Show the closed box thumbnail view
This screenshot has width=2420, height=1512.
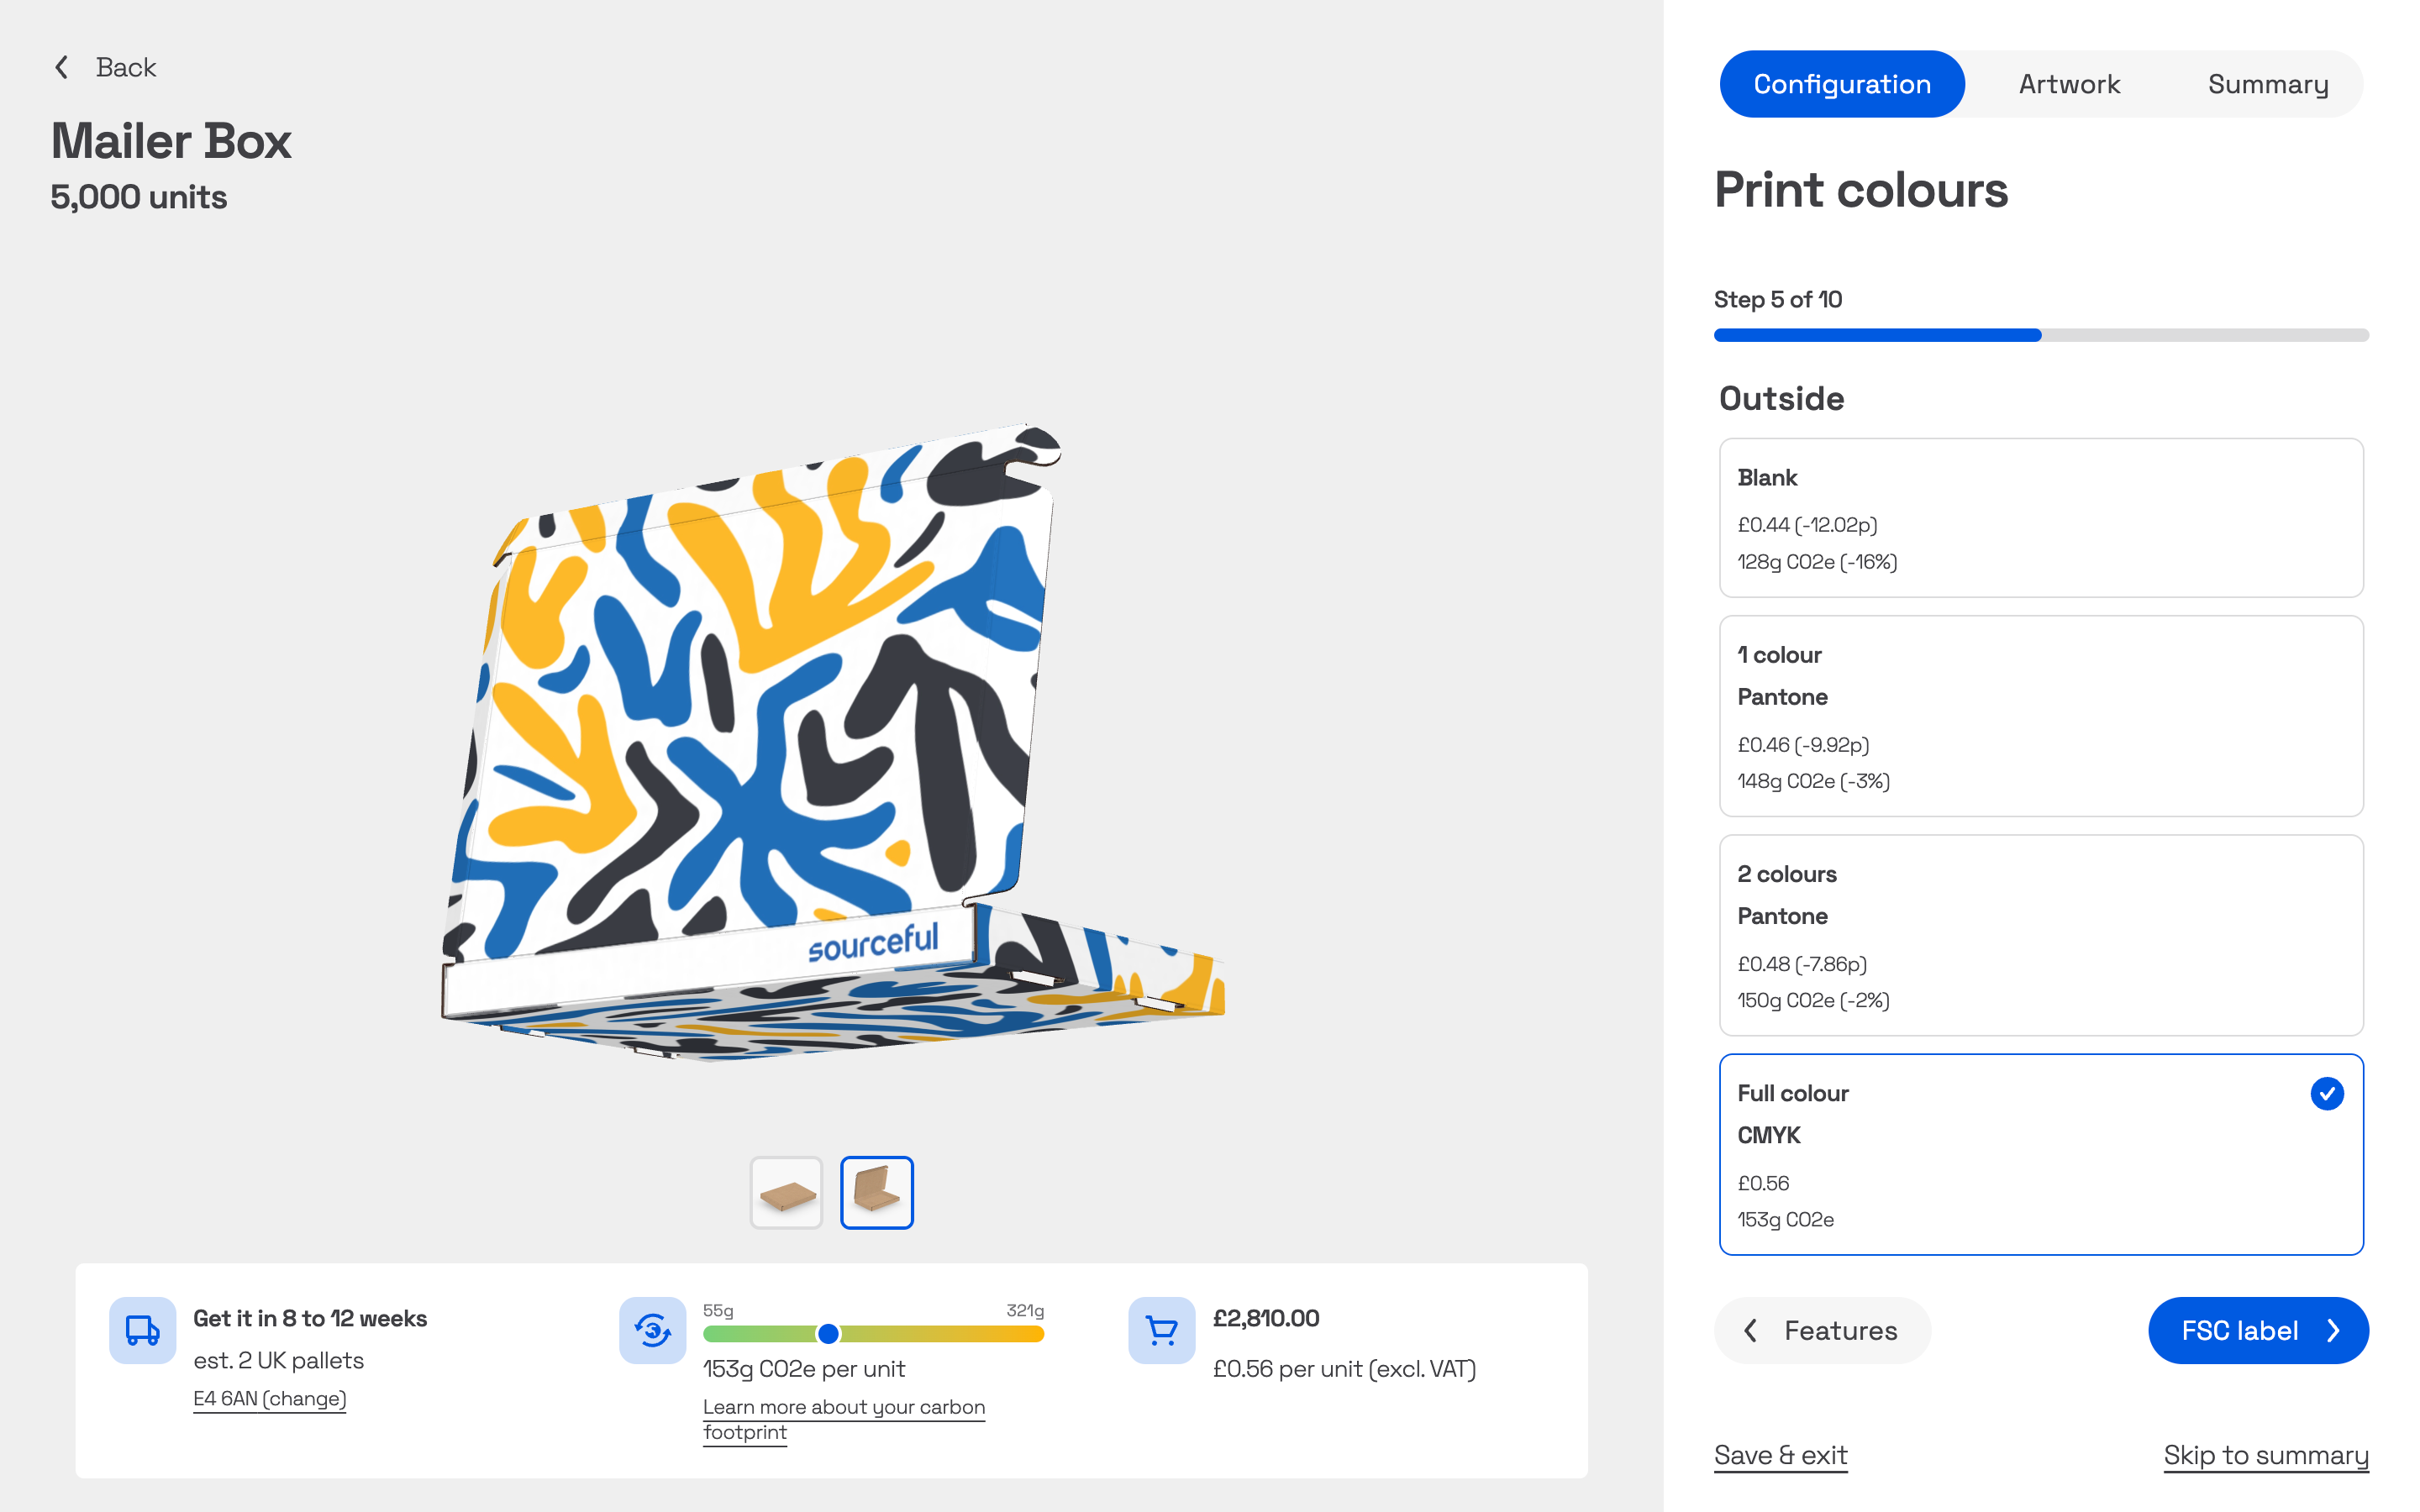(x=786, y=1192)
